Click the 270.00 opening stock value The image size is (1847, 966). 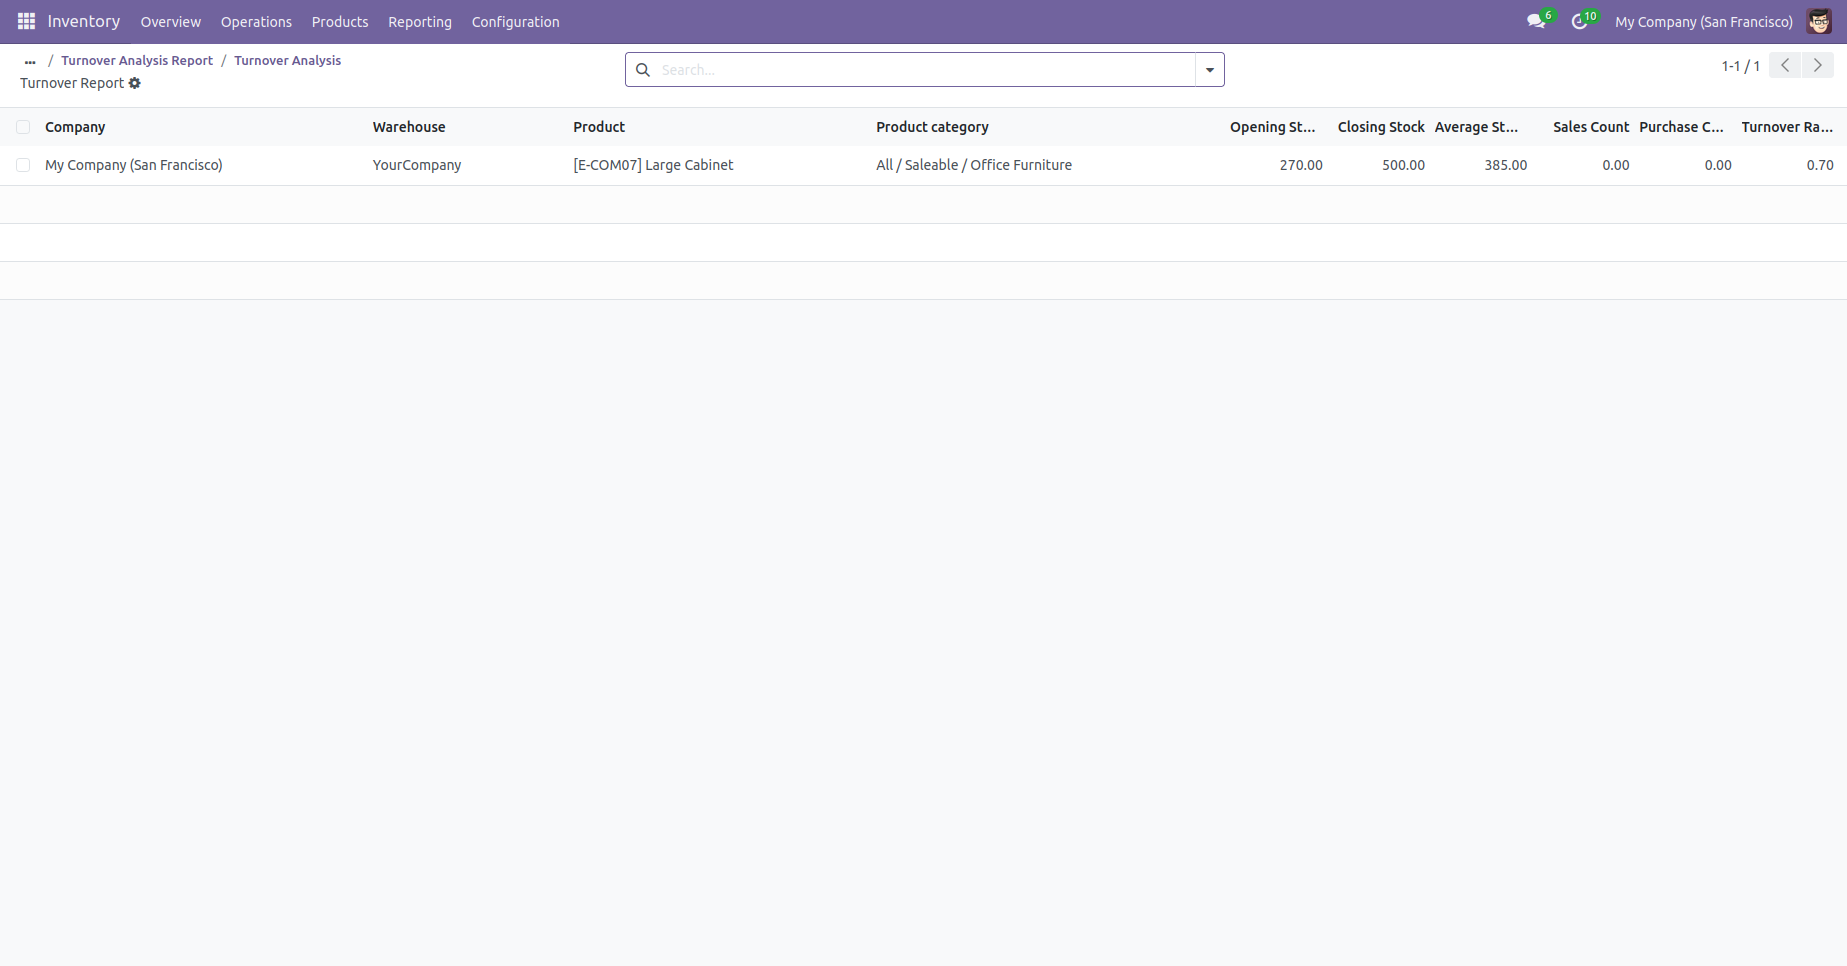pos(1301,165)
